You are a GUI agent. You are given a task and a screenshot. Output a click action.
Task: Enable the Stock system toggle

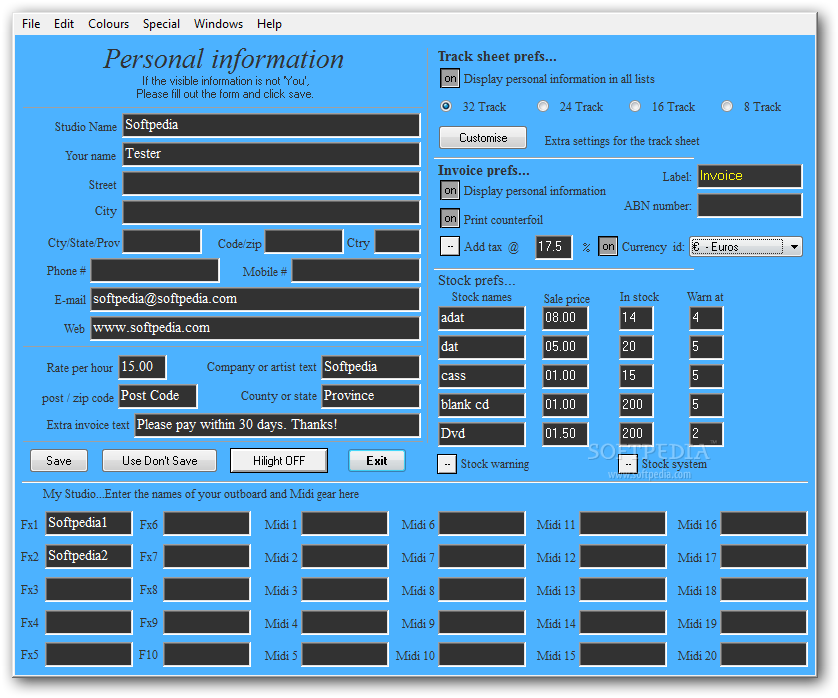coord(628,464)
